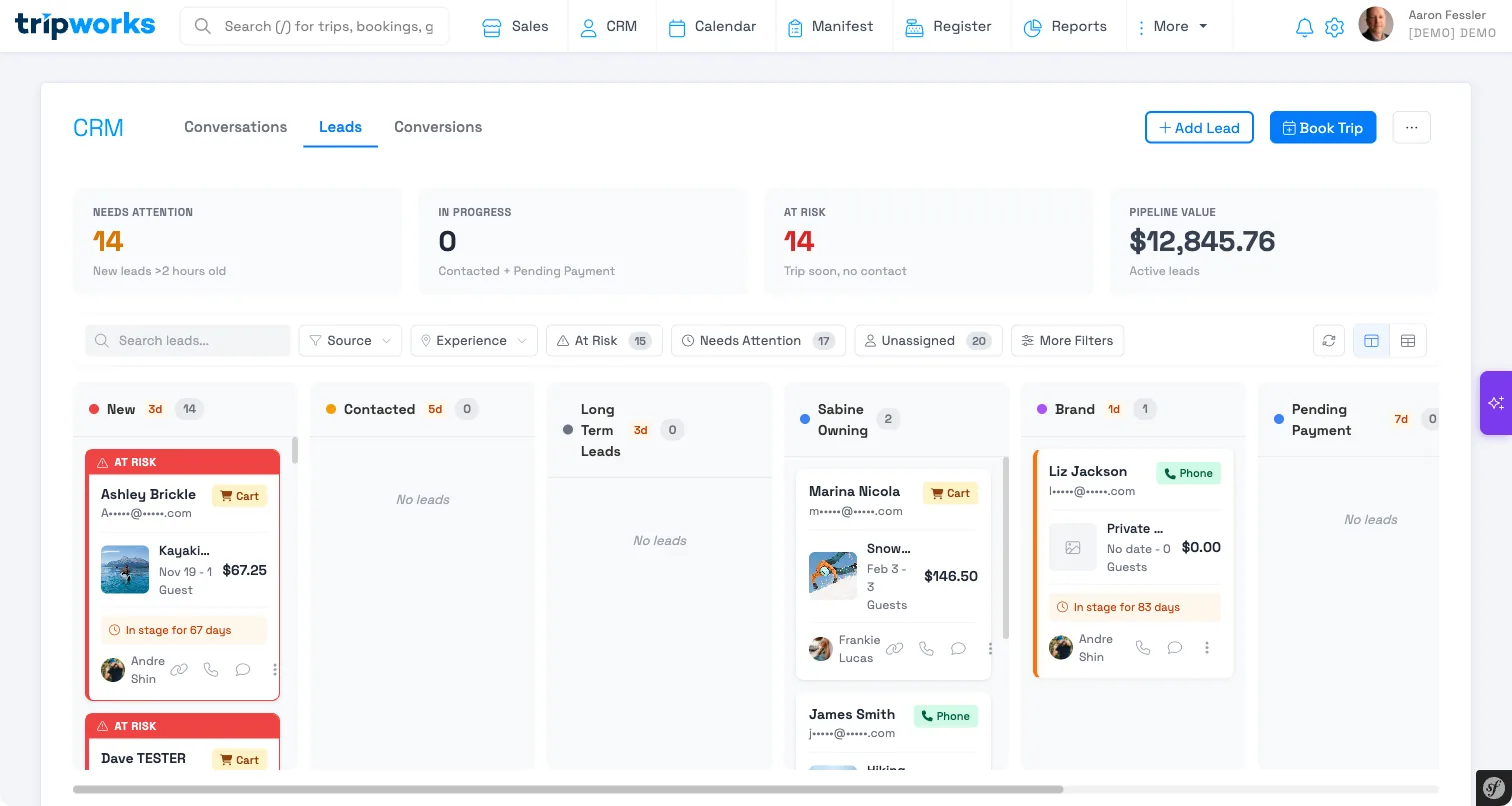Click the 'In stage for 83 days' notice
The height and width of the screenshot is (806, 1512).
coord(1134,607)
